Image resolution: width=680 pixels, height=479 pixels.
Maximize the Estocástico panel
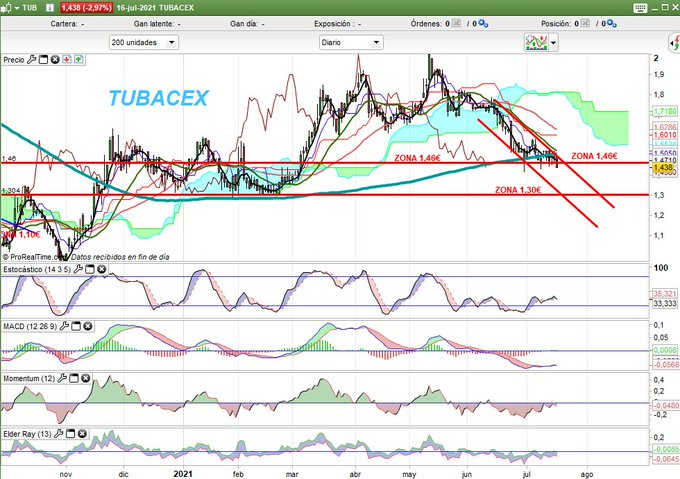(x=90, y=269)
